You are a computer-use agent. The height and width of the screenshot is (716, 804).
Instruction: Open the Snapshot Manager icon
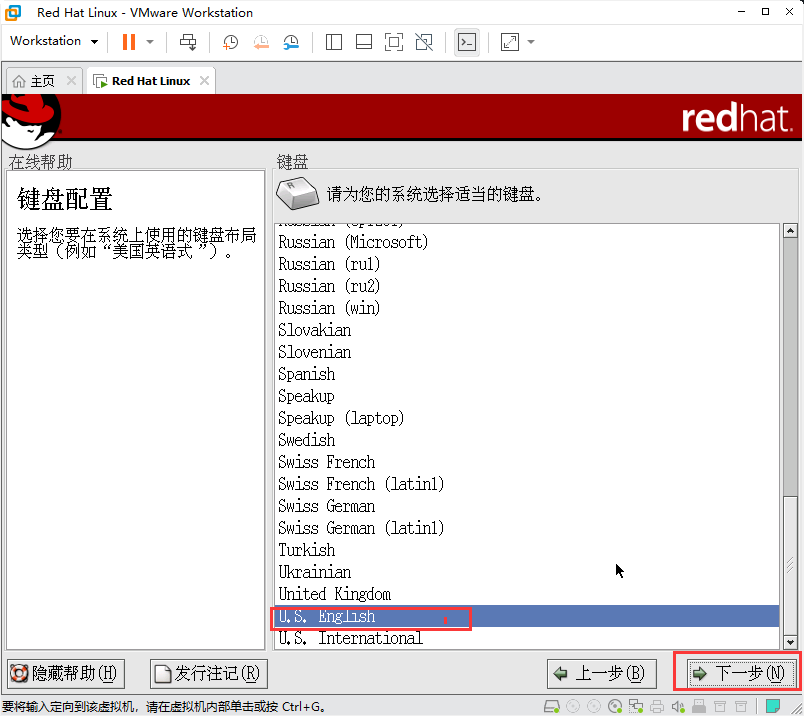[x=292, y=41]
